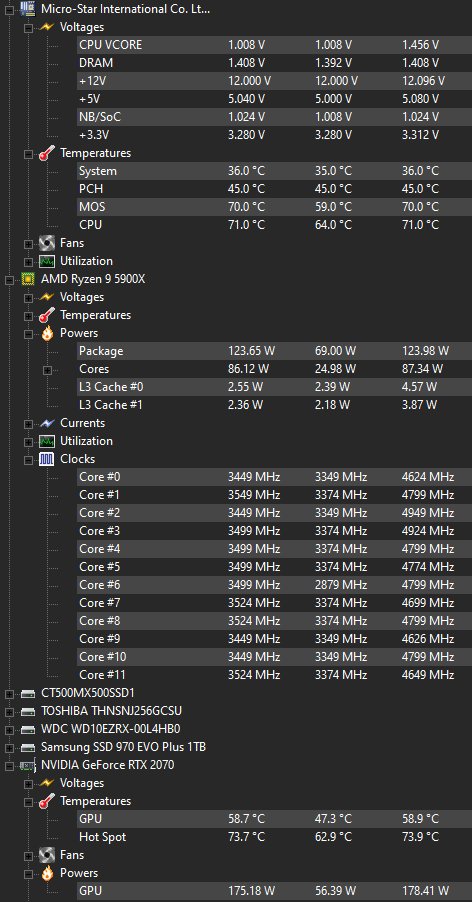Click the RTX 2070 Powers flame icon
Image resolution: width=472 pixels, height=902 pixels.
(x=47, y=873)
